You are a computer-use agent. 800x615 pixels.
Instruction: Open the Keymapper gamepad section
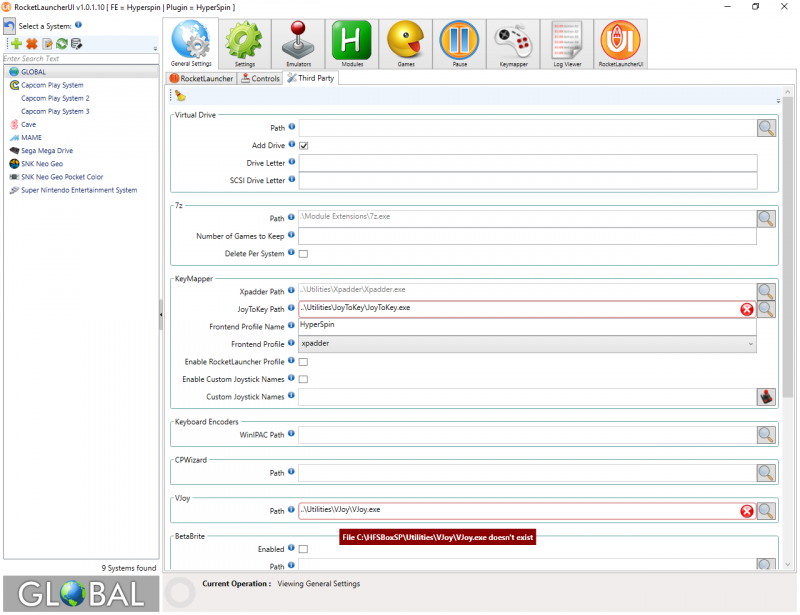513,44
